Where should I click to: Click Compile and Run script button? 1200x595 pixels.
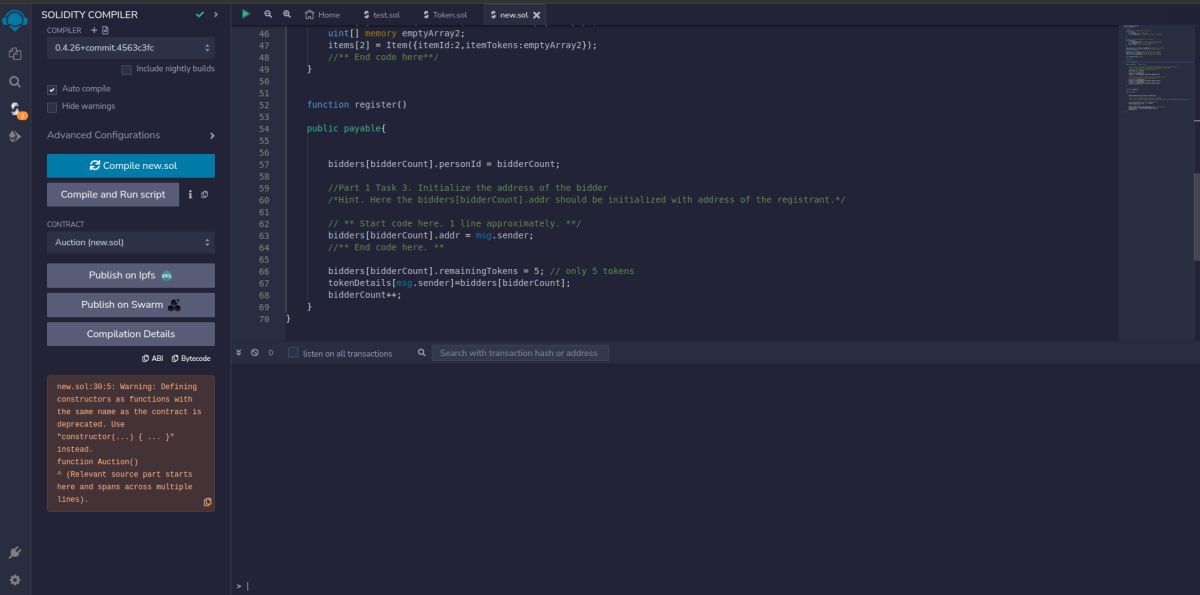(x=113, y=194)
